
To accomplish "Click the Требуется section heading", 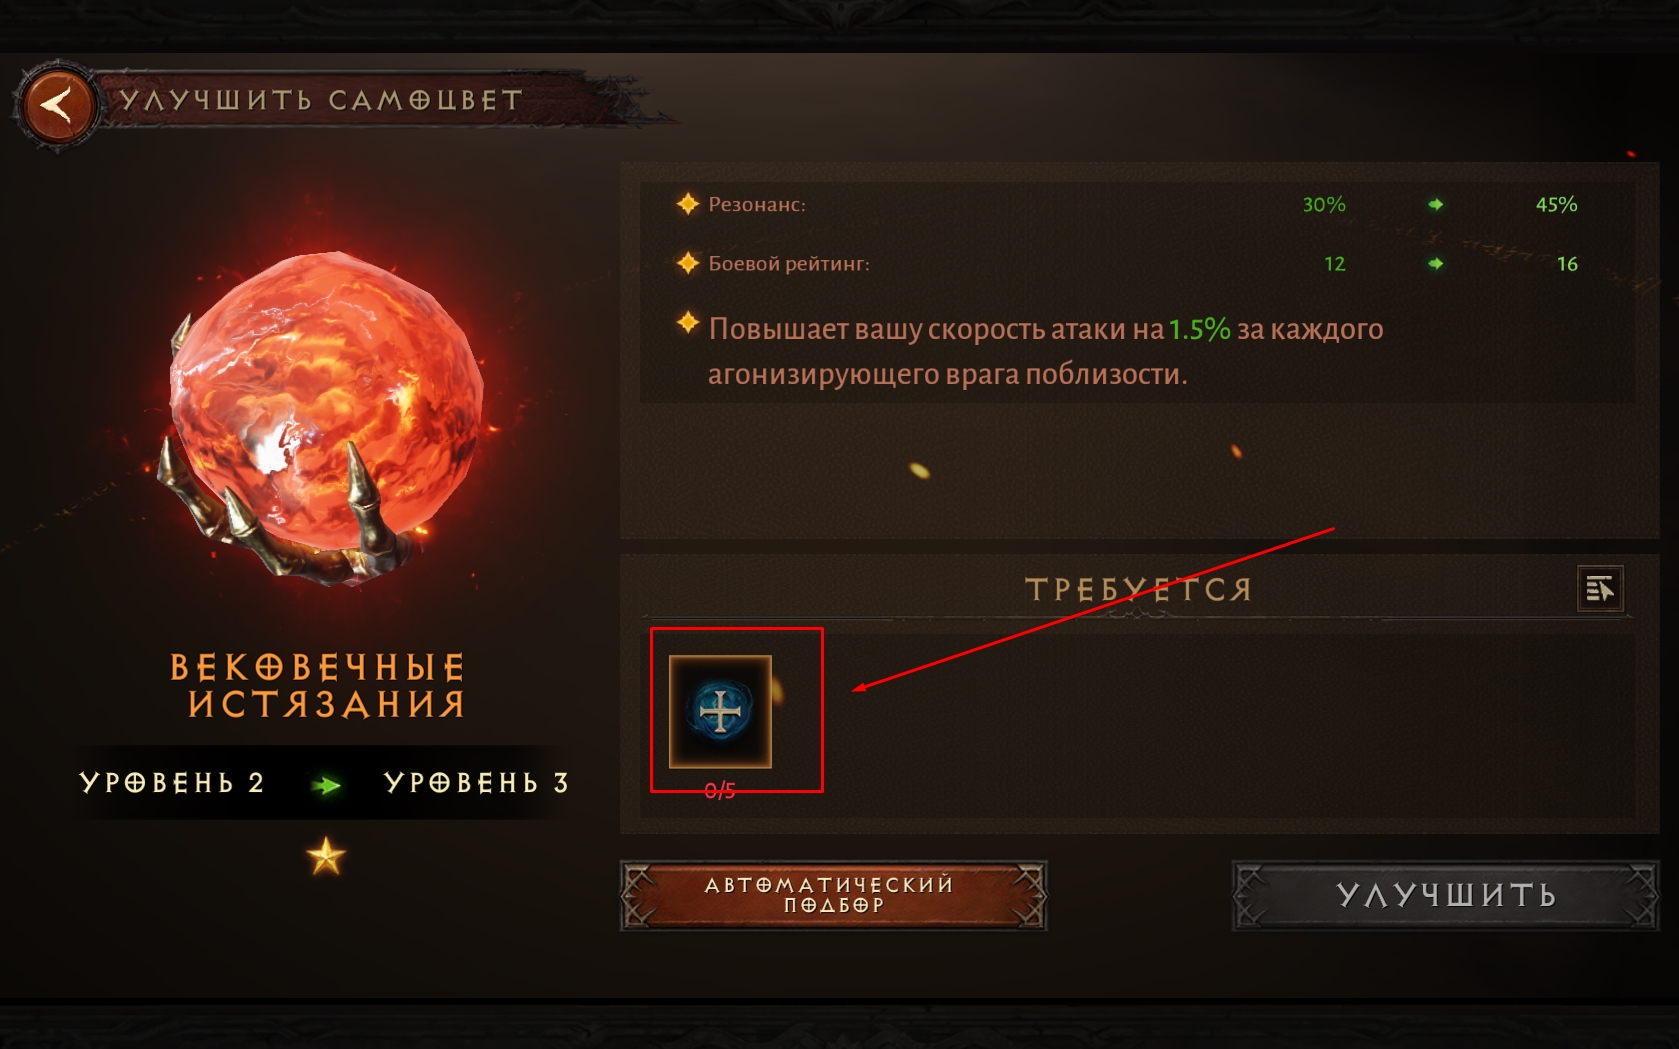I will (x=1139, y=590).
